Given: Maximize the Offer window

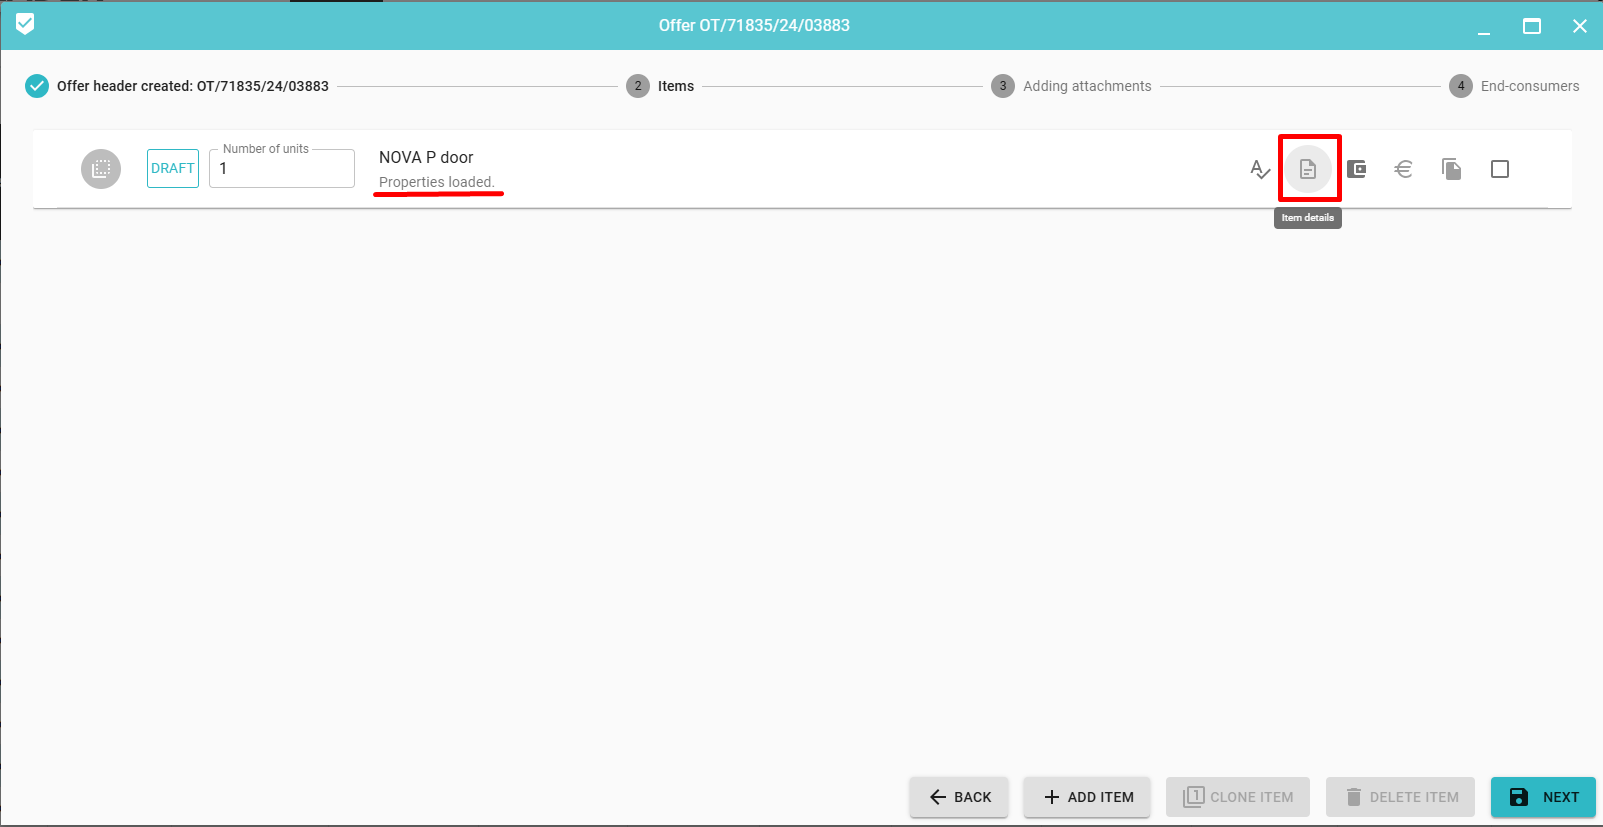Looking at the screenshot, I should (1531, 26).
